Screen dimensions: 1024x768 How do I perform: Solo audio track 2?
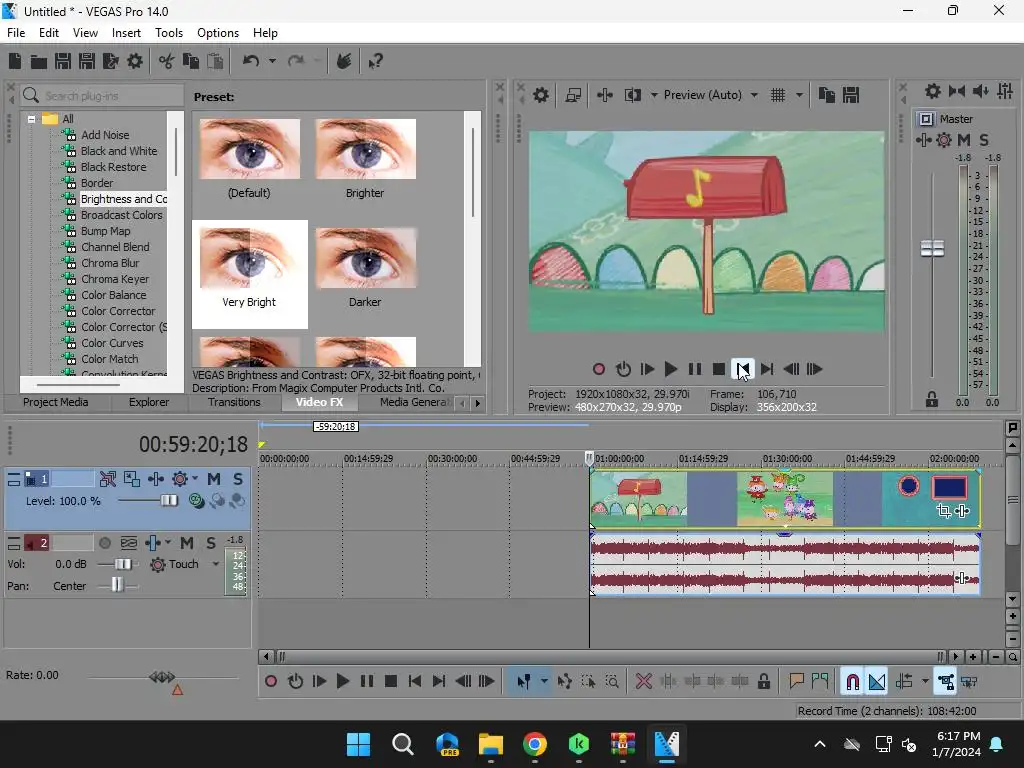coord(211,543)
